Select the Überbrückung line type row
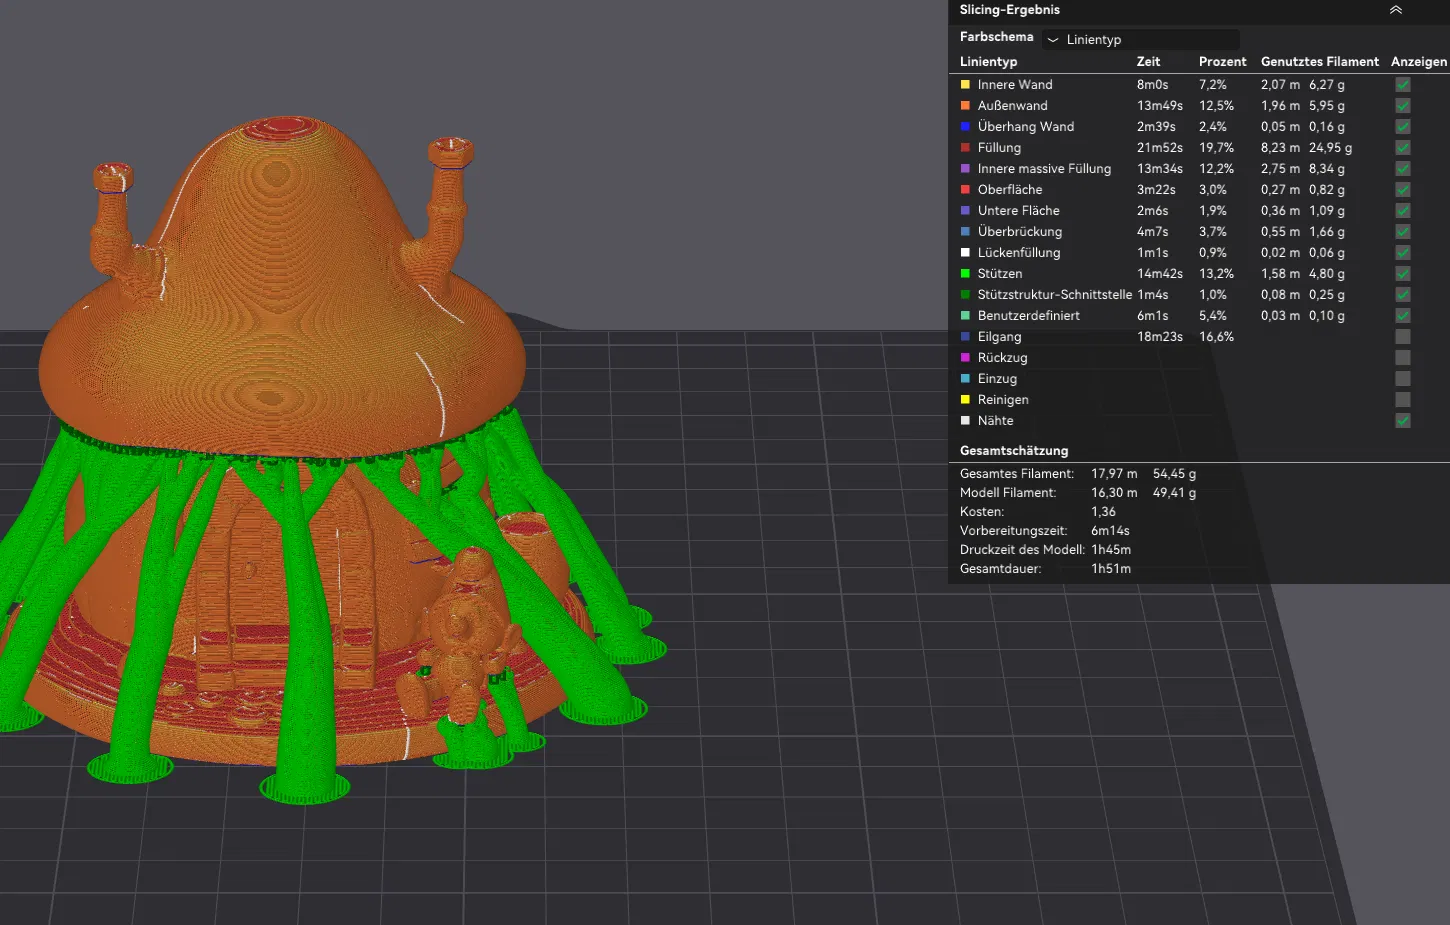The height and width of the screenshot is (925, 1450). (1019, 232)
